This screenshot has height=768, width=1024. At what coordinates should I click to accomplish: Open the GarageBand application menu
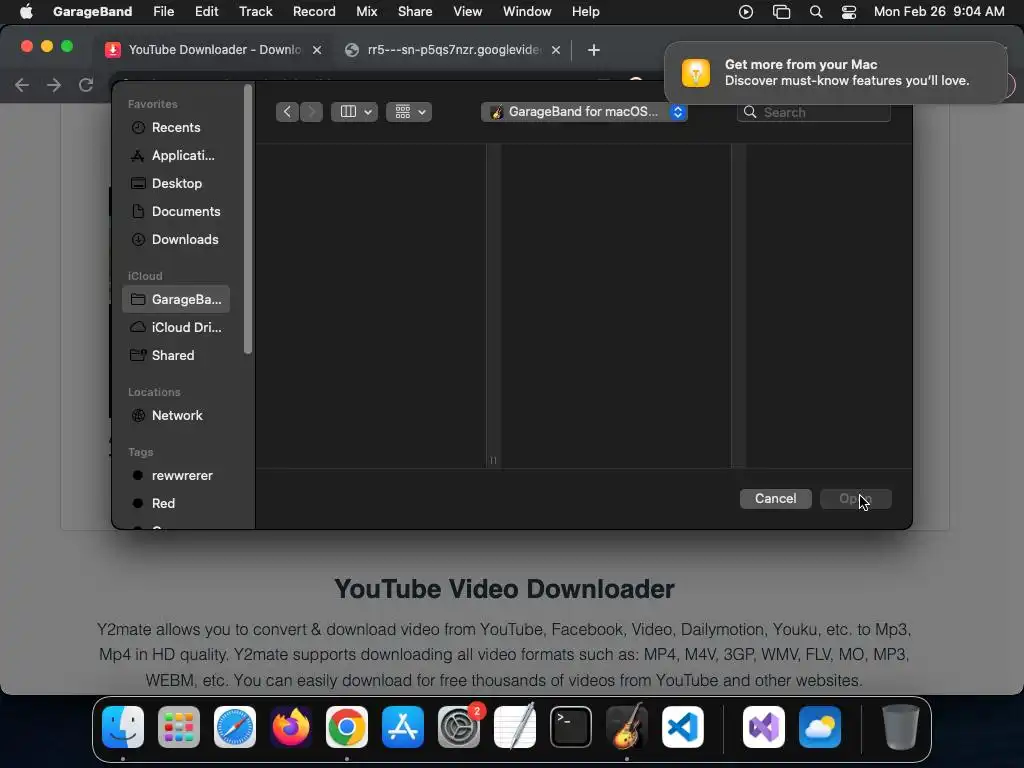coord(92,12)
